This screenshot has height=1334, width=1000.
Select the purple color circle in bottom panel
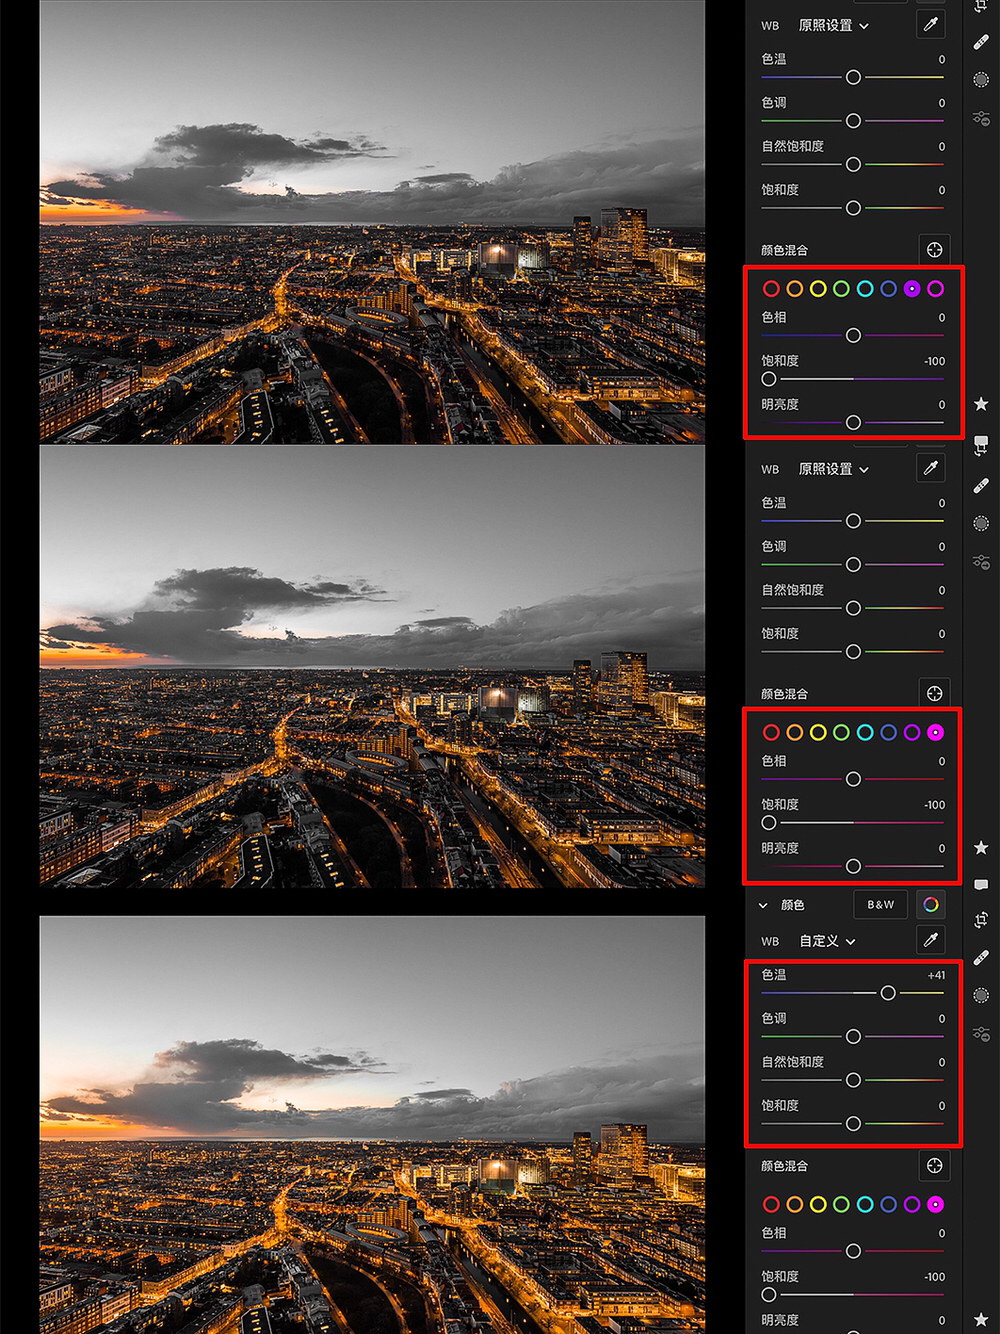pyautogui.click(x=912, y=1205)
